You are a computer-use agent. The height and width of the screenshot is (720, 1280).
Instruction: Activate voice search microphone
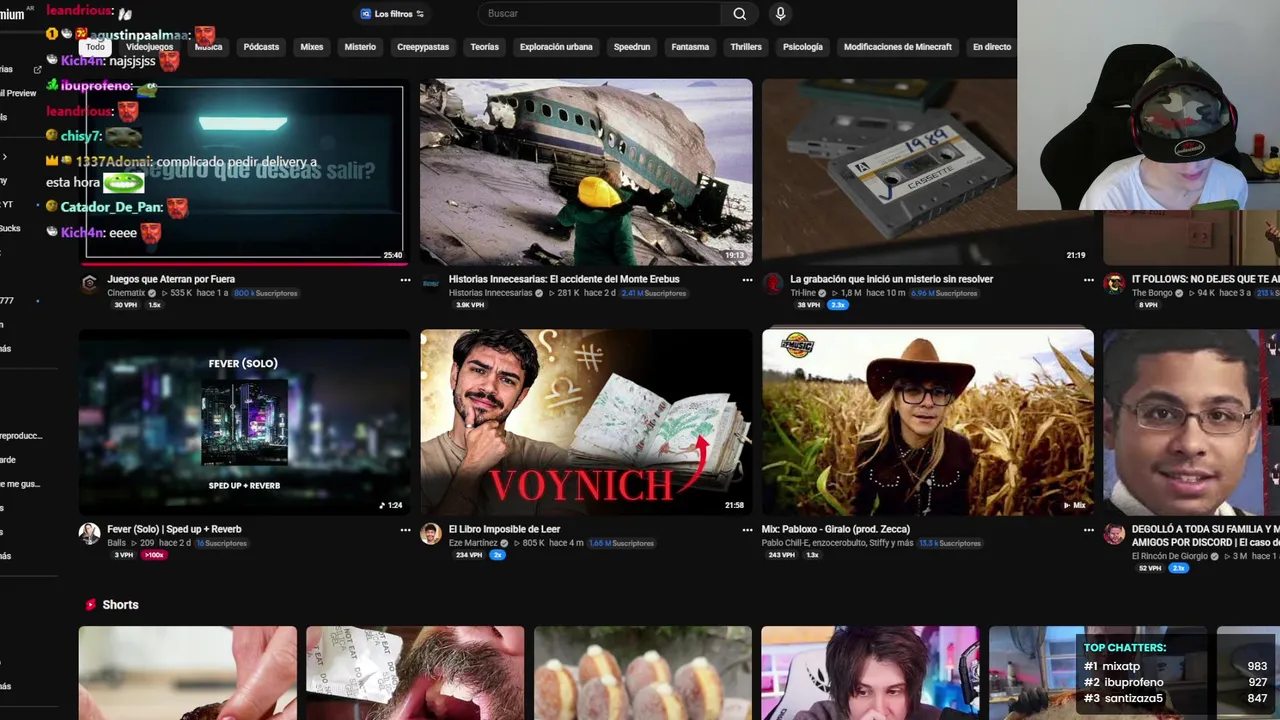[781, 14]
